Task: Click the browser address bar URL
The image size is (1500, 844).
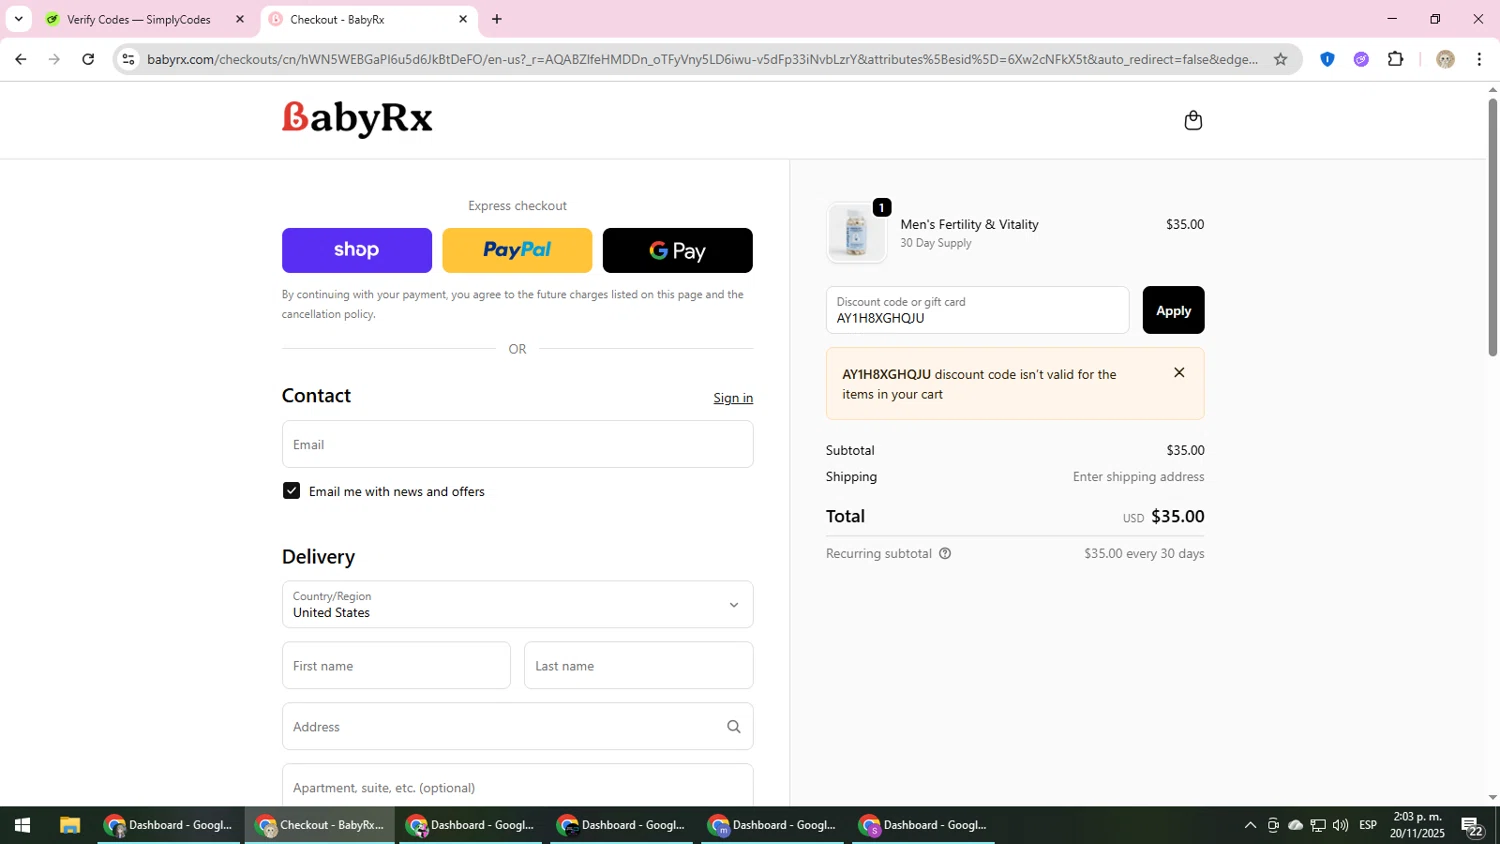Action: click(x=700, y=59)
